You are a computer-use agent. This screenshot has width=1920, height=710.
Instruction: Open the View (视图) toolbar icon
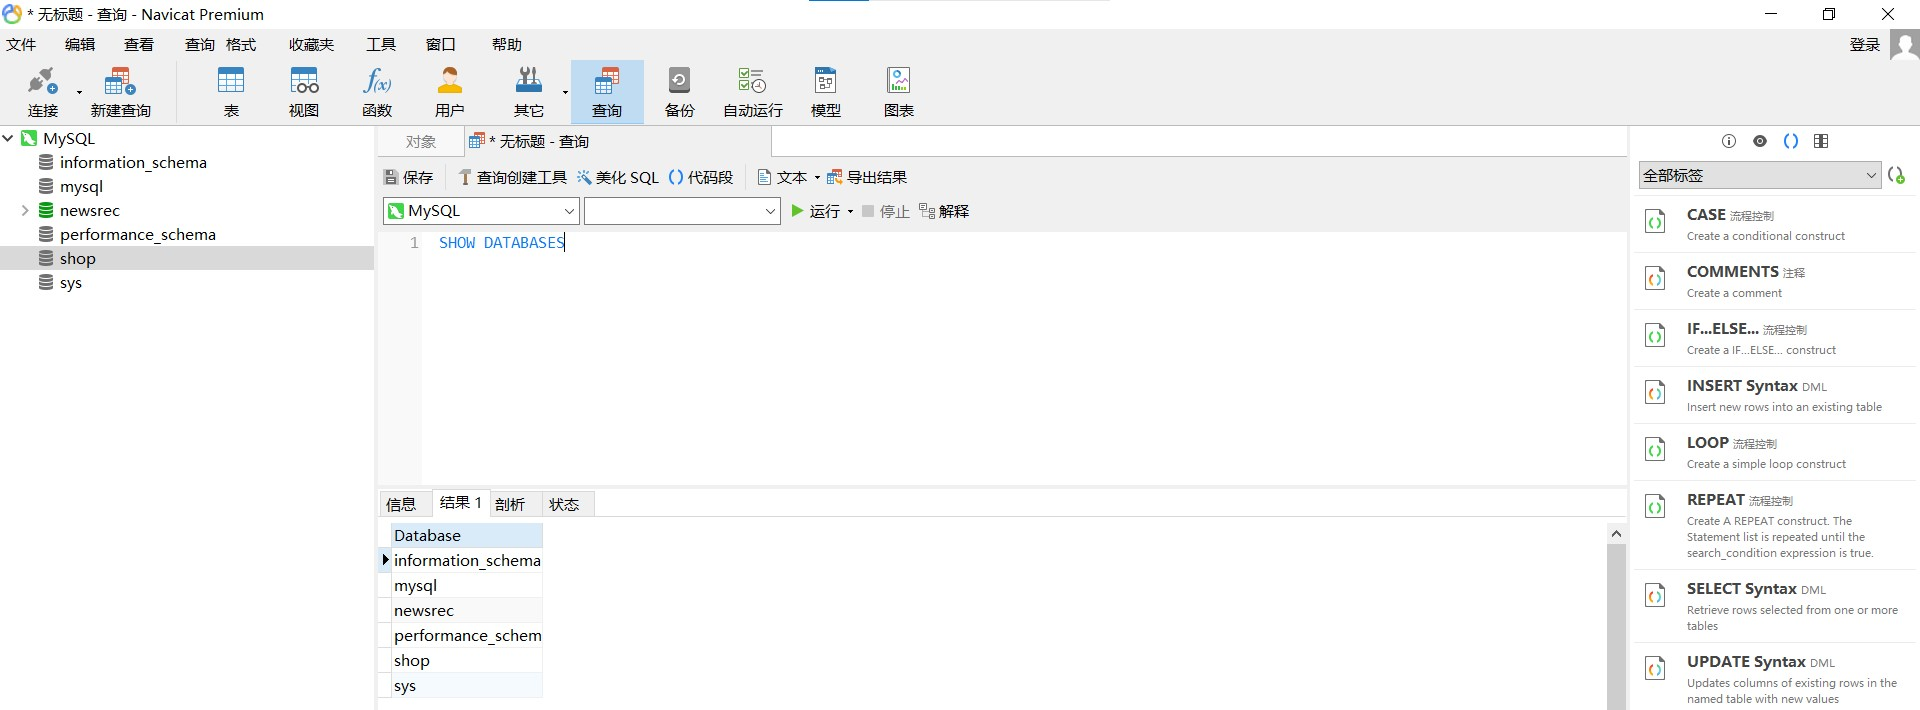pos(304,91)
